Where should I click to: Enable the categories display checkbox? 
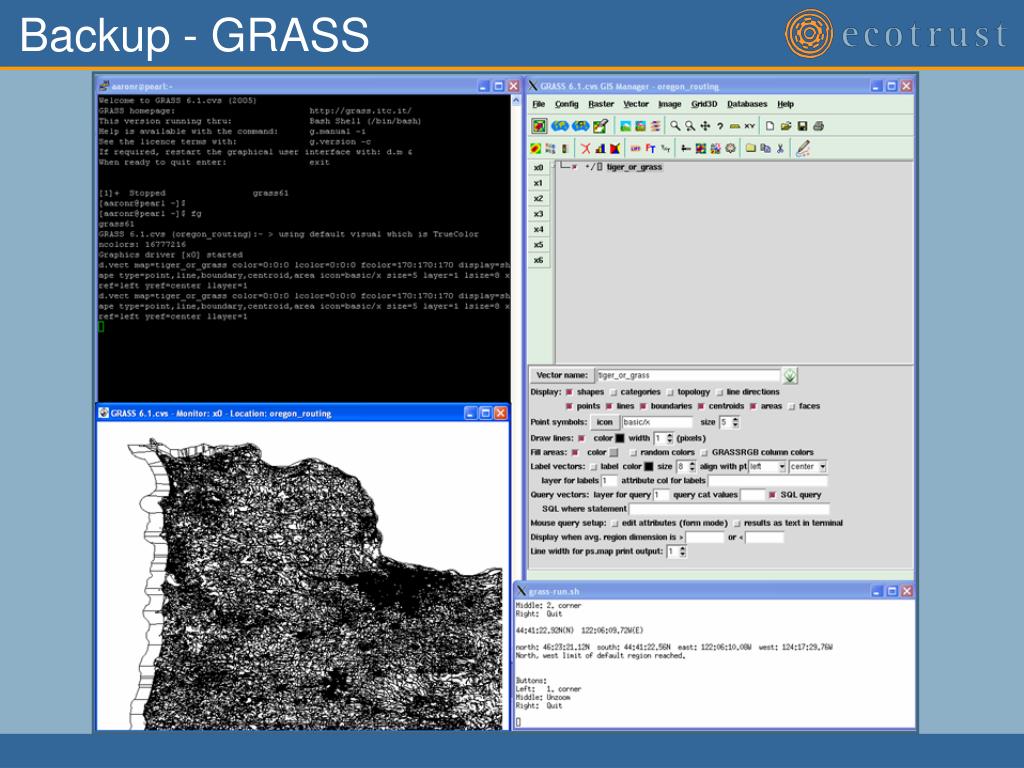click(613, 392)
